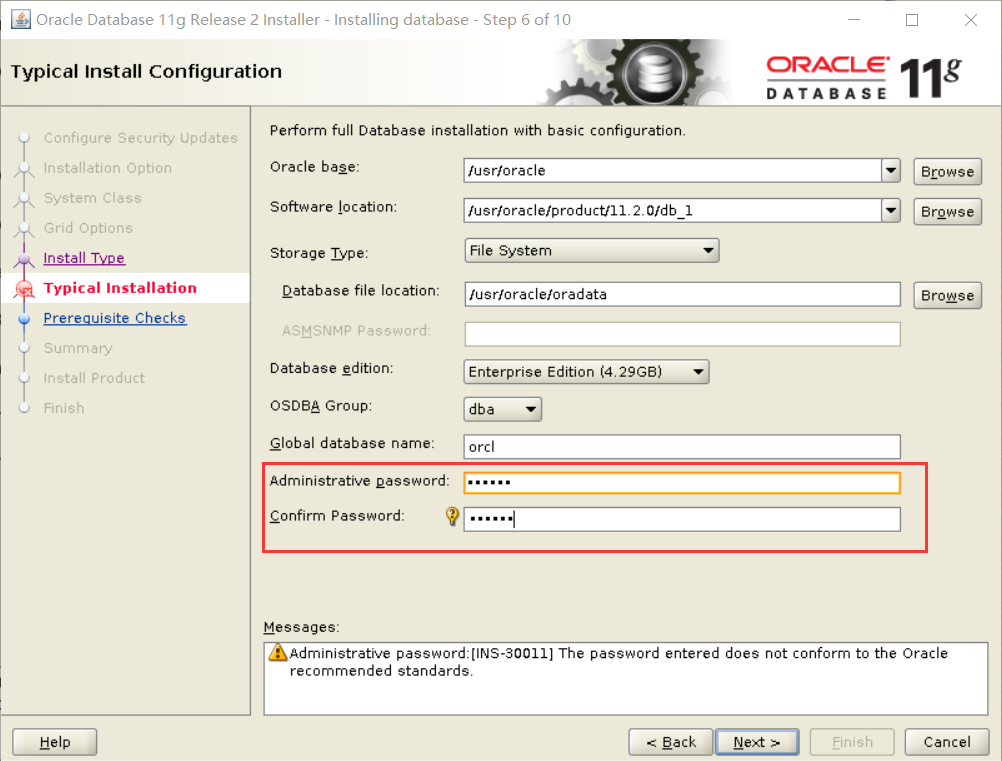This screenshot has height=761, width=1002.
Task: Focus the Global database name field
Action: coord(682,447)
